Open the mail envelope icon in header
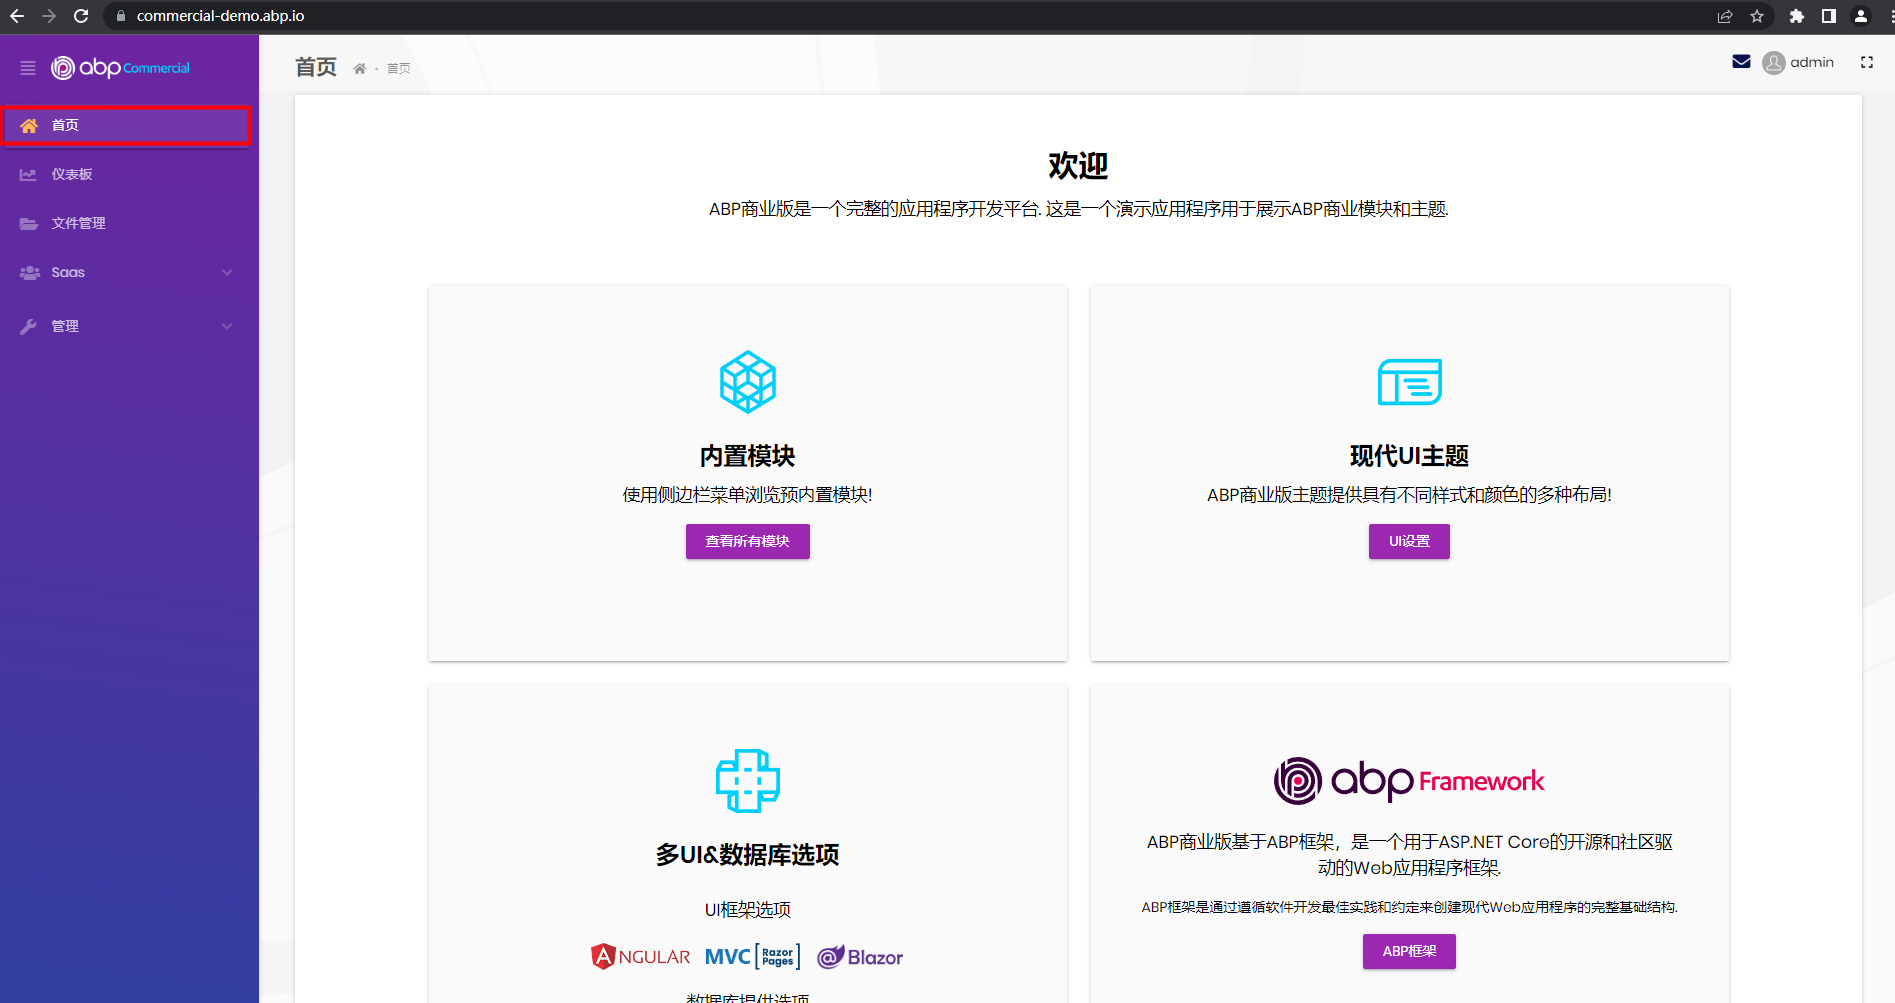The width and height of the screenshot is (1895, 1003). pyautogui.click(x=1741, y=62)
